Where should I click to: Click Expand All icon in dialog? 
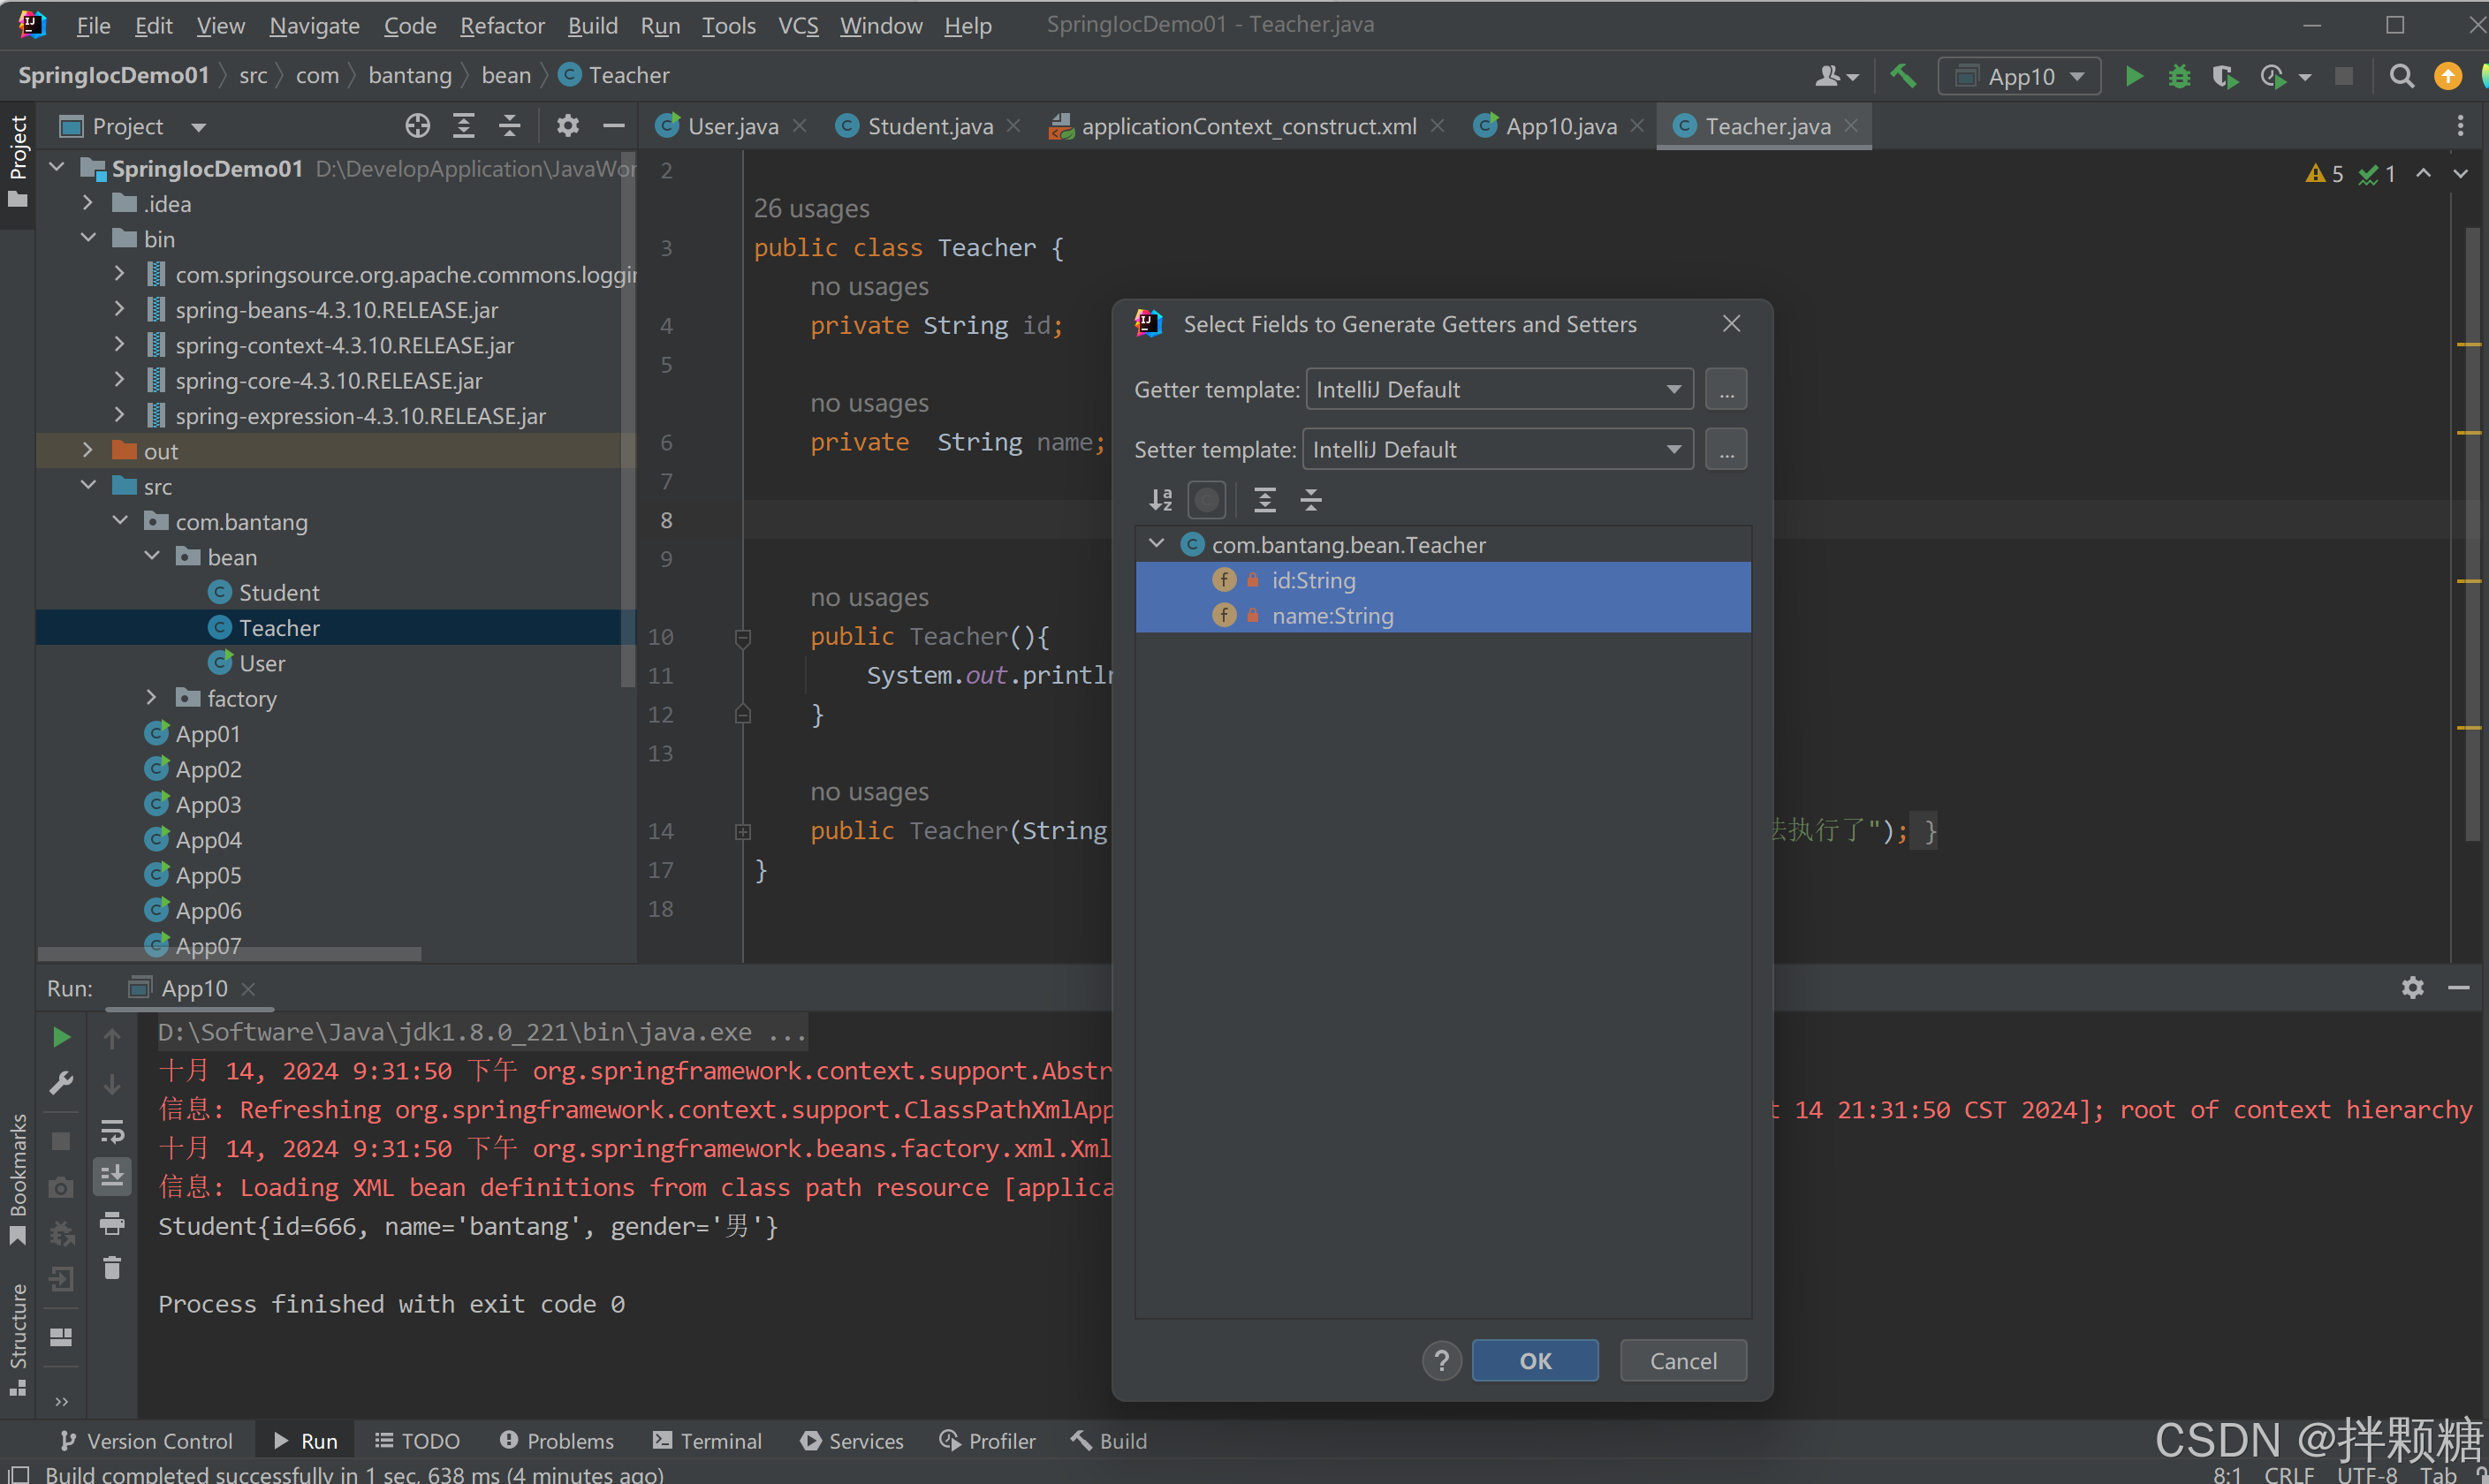pyautogui.click(x=1265, y=500)
